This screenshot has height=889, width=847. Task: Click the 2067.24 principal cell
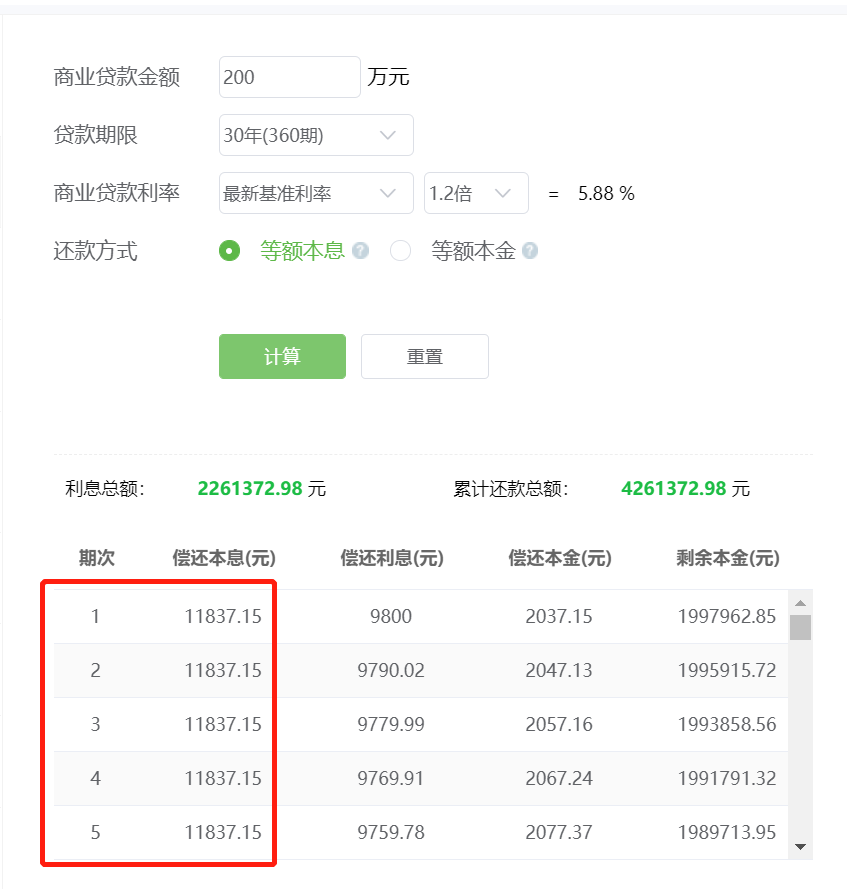tap(559, 778)
